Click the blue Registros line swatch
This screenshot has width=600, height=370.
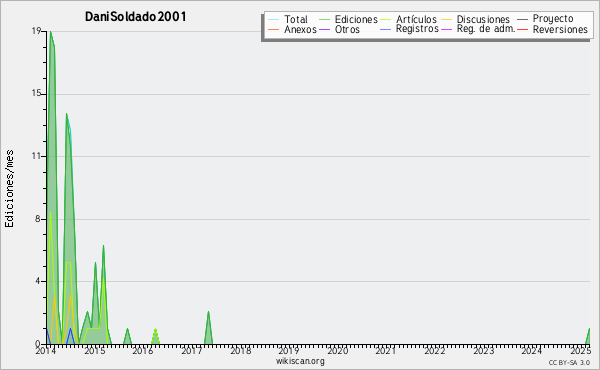[x=386, y=29]
